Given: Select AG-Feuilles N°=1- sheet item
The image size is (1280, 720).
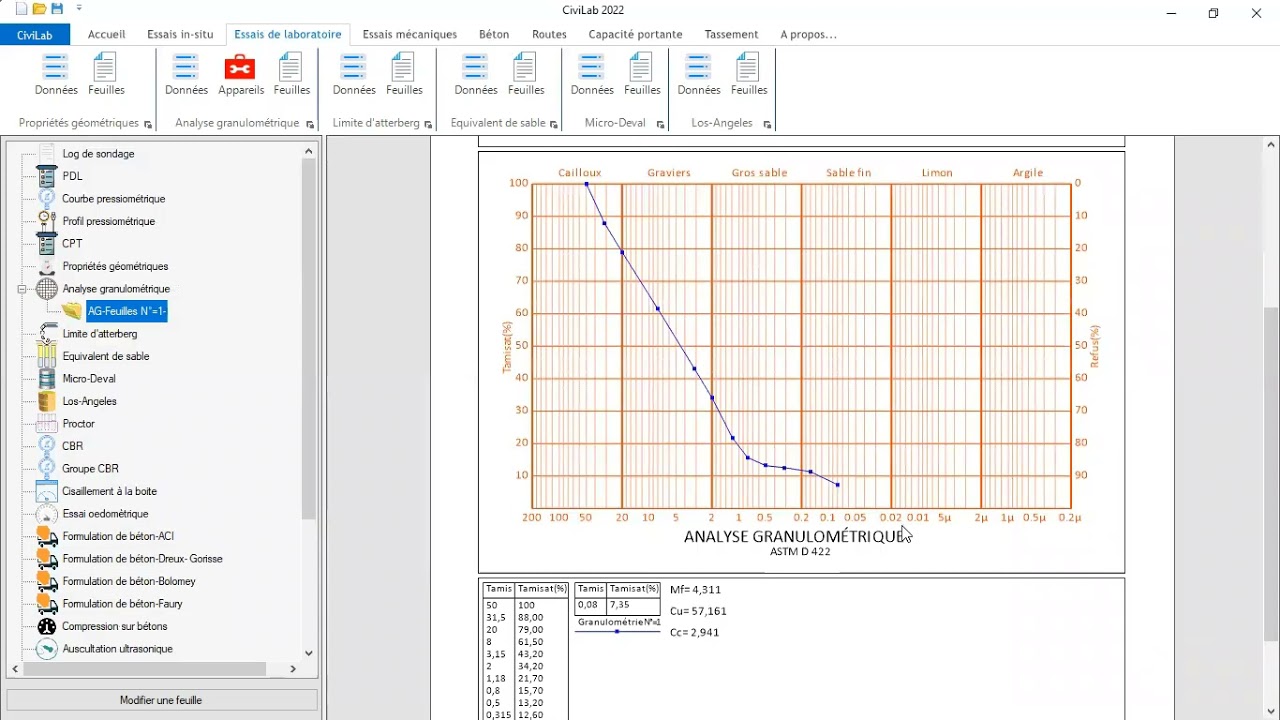Looking at the screenshot, I should (x=127, y=311).
